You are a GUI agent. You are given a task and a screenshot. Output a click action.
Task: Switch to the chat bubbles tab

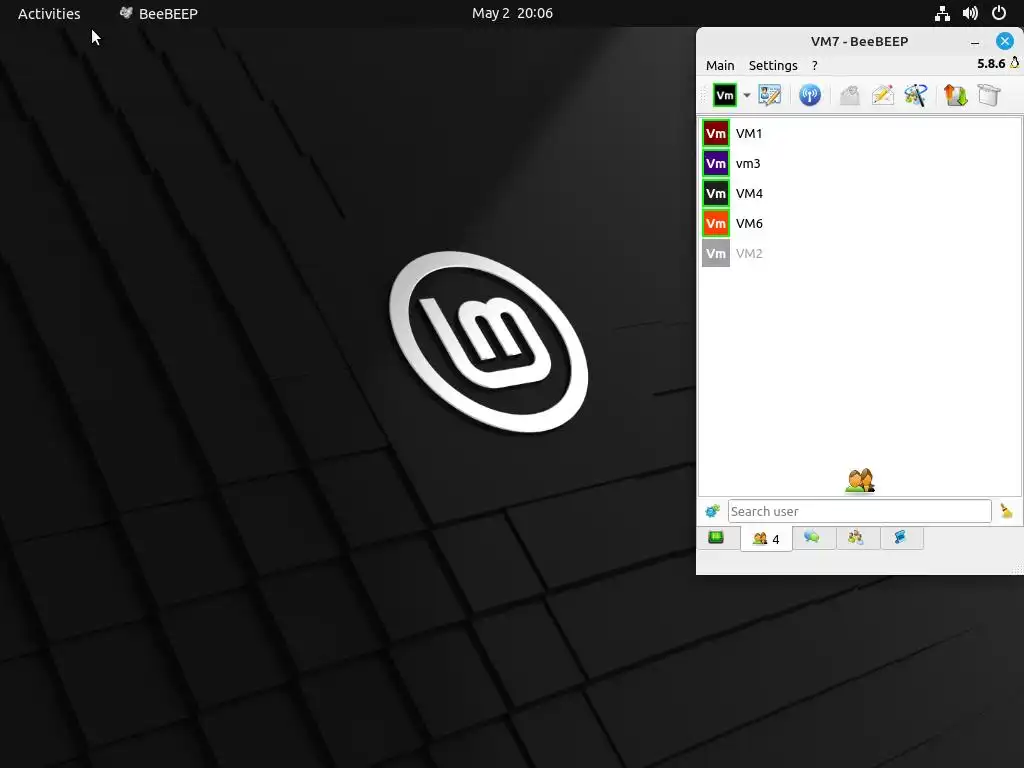click(812, 537)
